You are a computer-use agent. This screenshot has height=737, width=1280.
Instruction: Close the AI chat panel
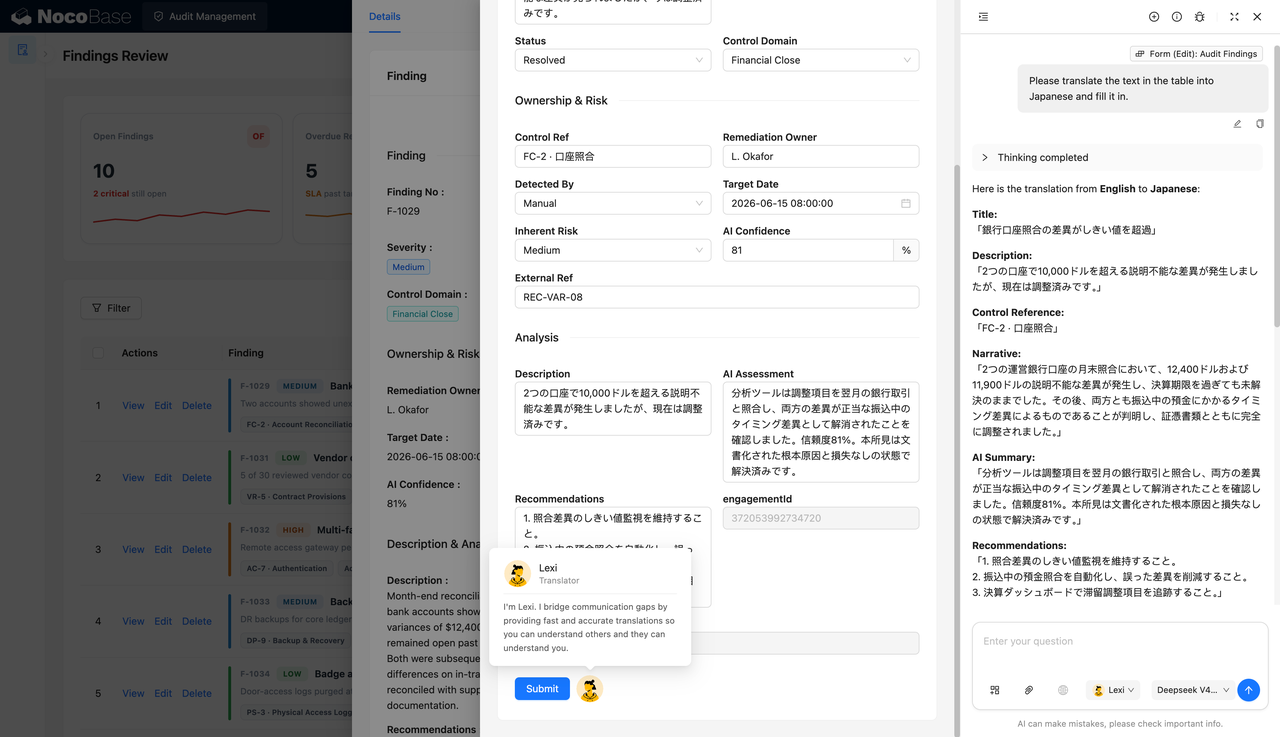tap(1257, 17)
